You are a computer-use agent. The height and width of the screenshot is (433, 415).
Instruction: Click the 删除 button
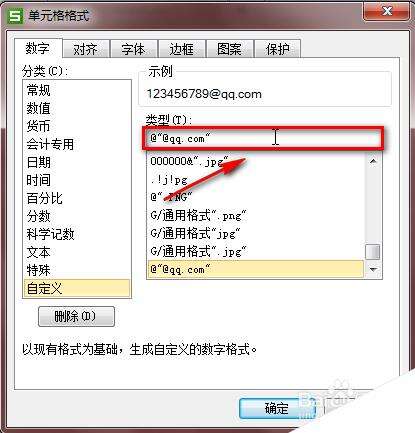76,316
